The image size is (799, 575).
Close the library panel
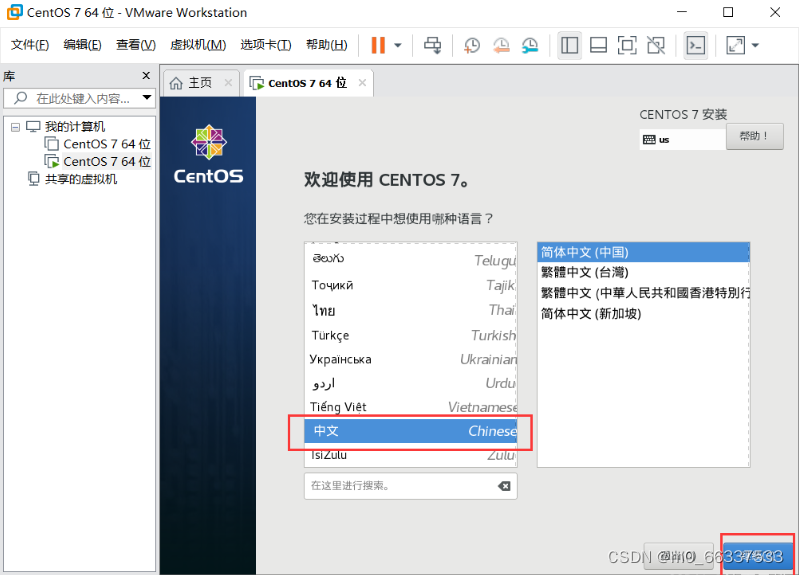[x=146, y=75]
